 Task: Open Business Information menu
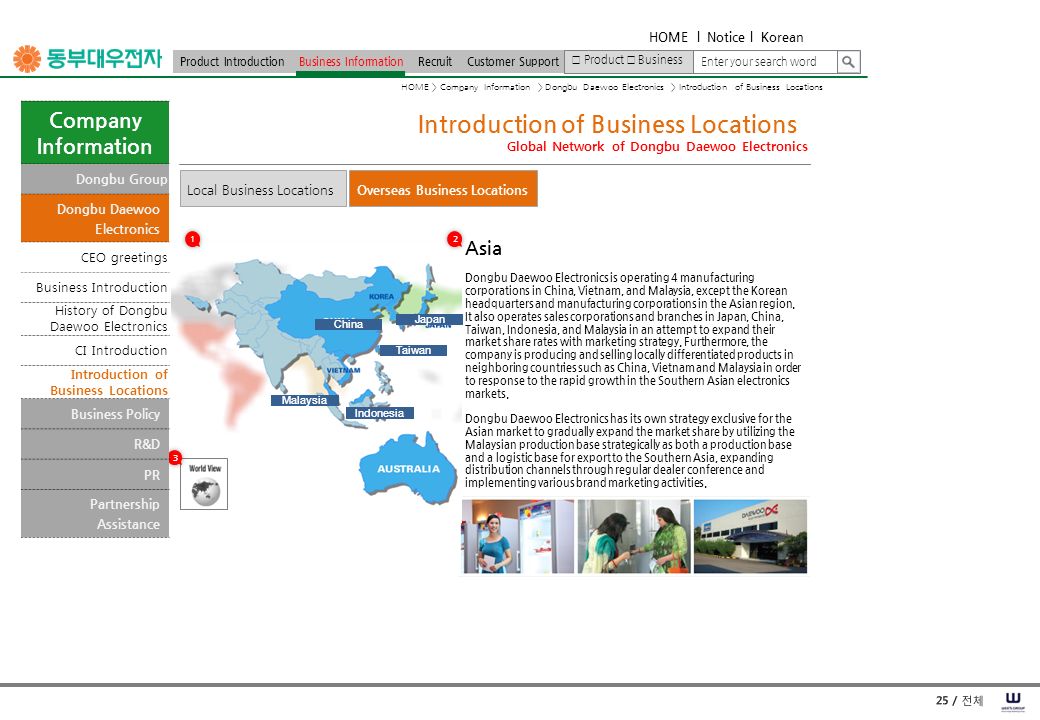pyautogui.click(x=351, y=62)
